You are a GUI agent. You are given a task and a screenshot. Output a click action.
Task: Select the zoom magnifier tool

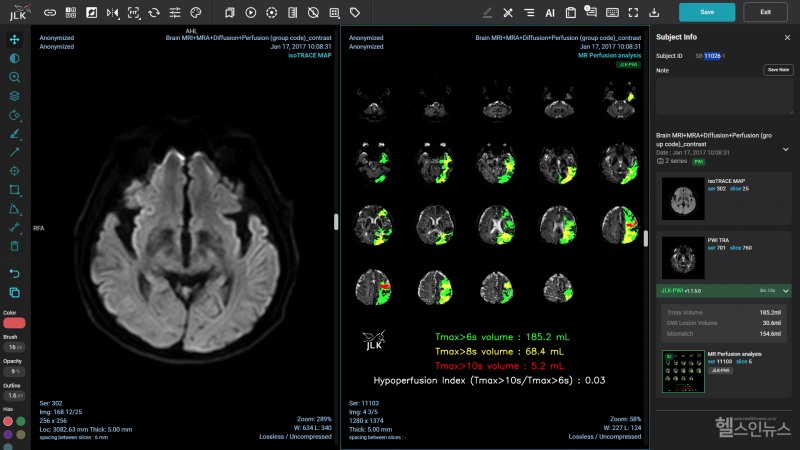14,77
